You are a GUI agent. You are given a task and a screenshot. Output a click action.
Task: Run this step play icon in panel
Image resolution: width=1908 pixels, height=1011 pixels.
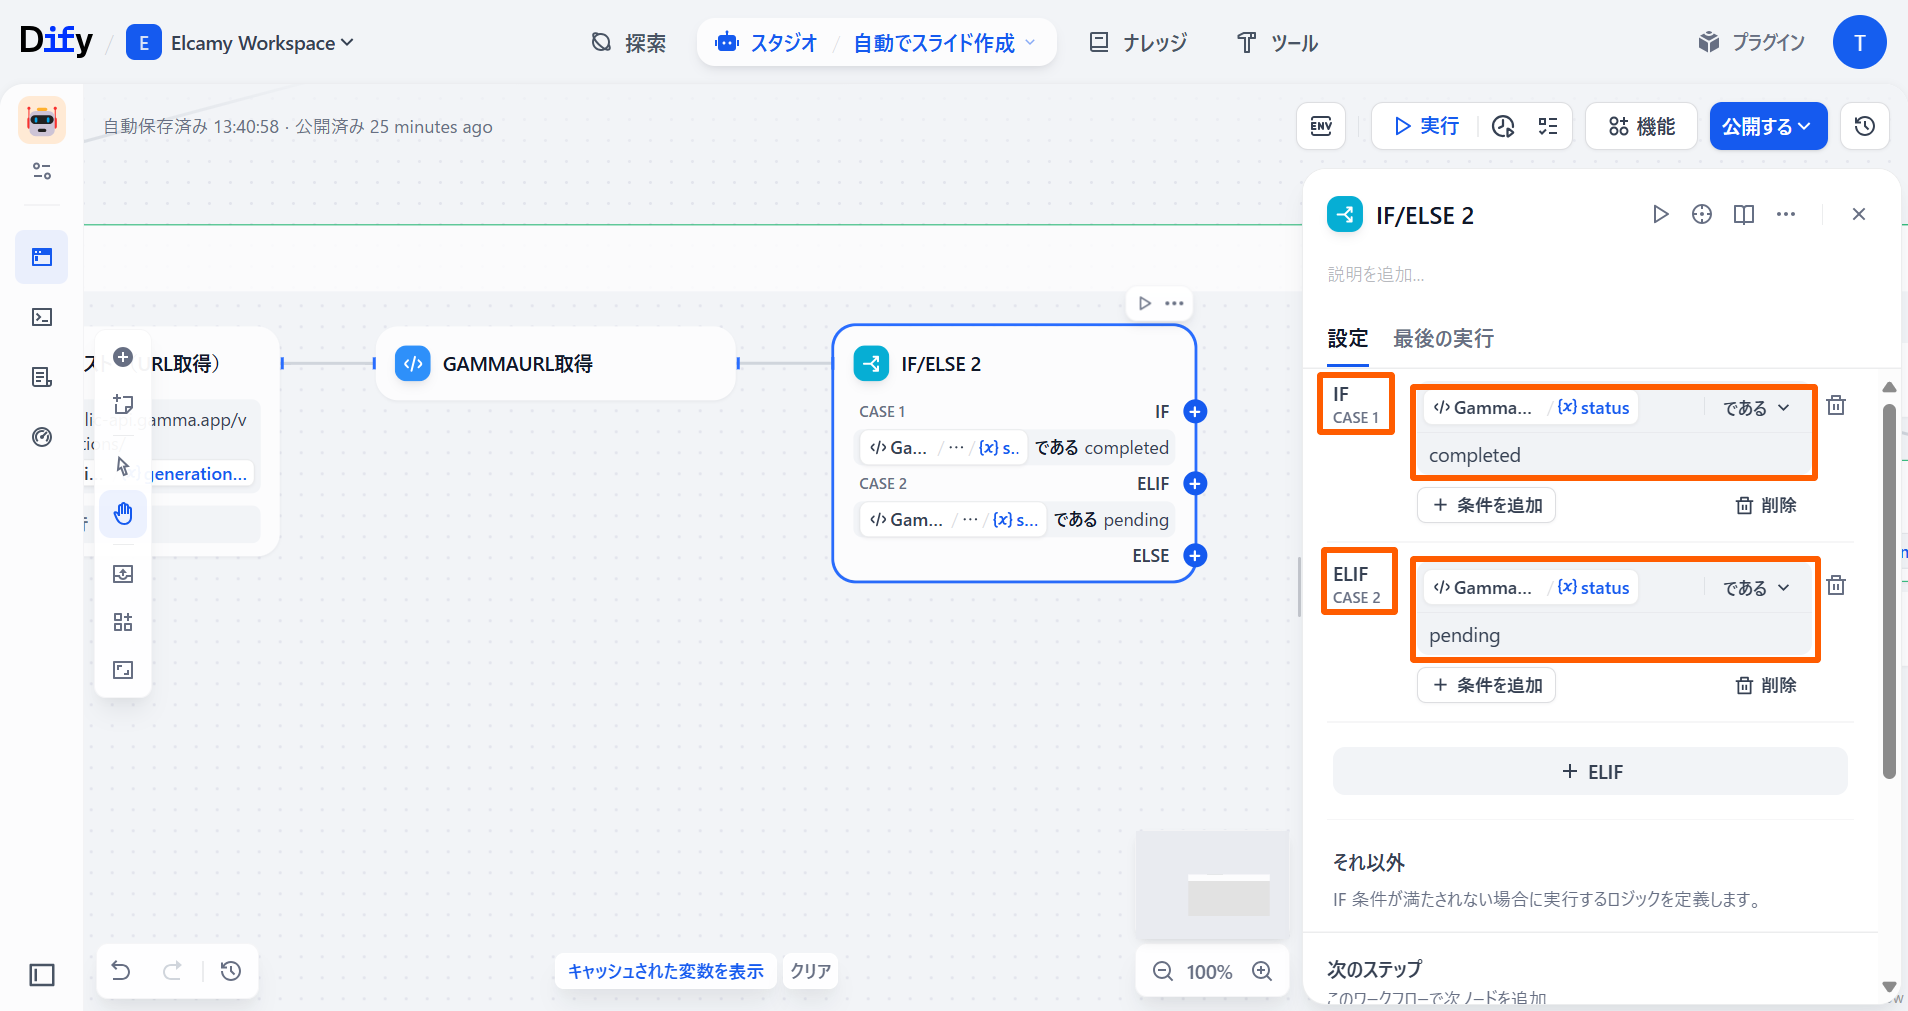point(1660,215)
